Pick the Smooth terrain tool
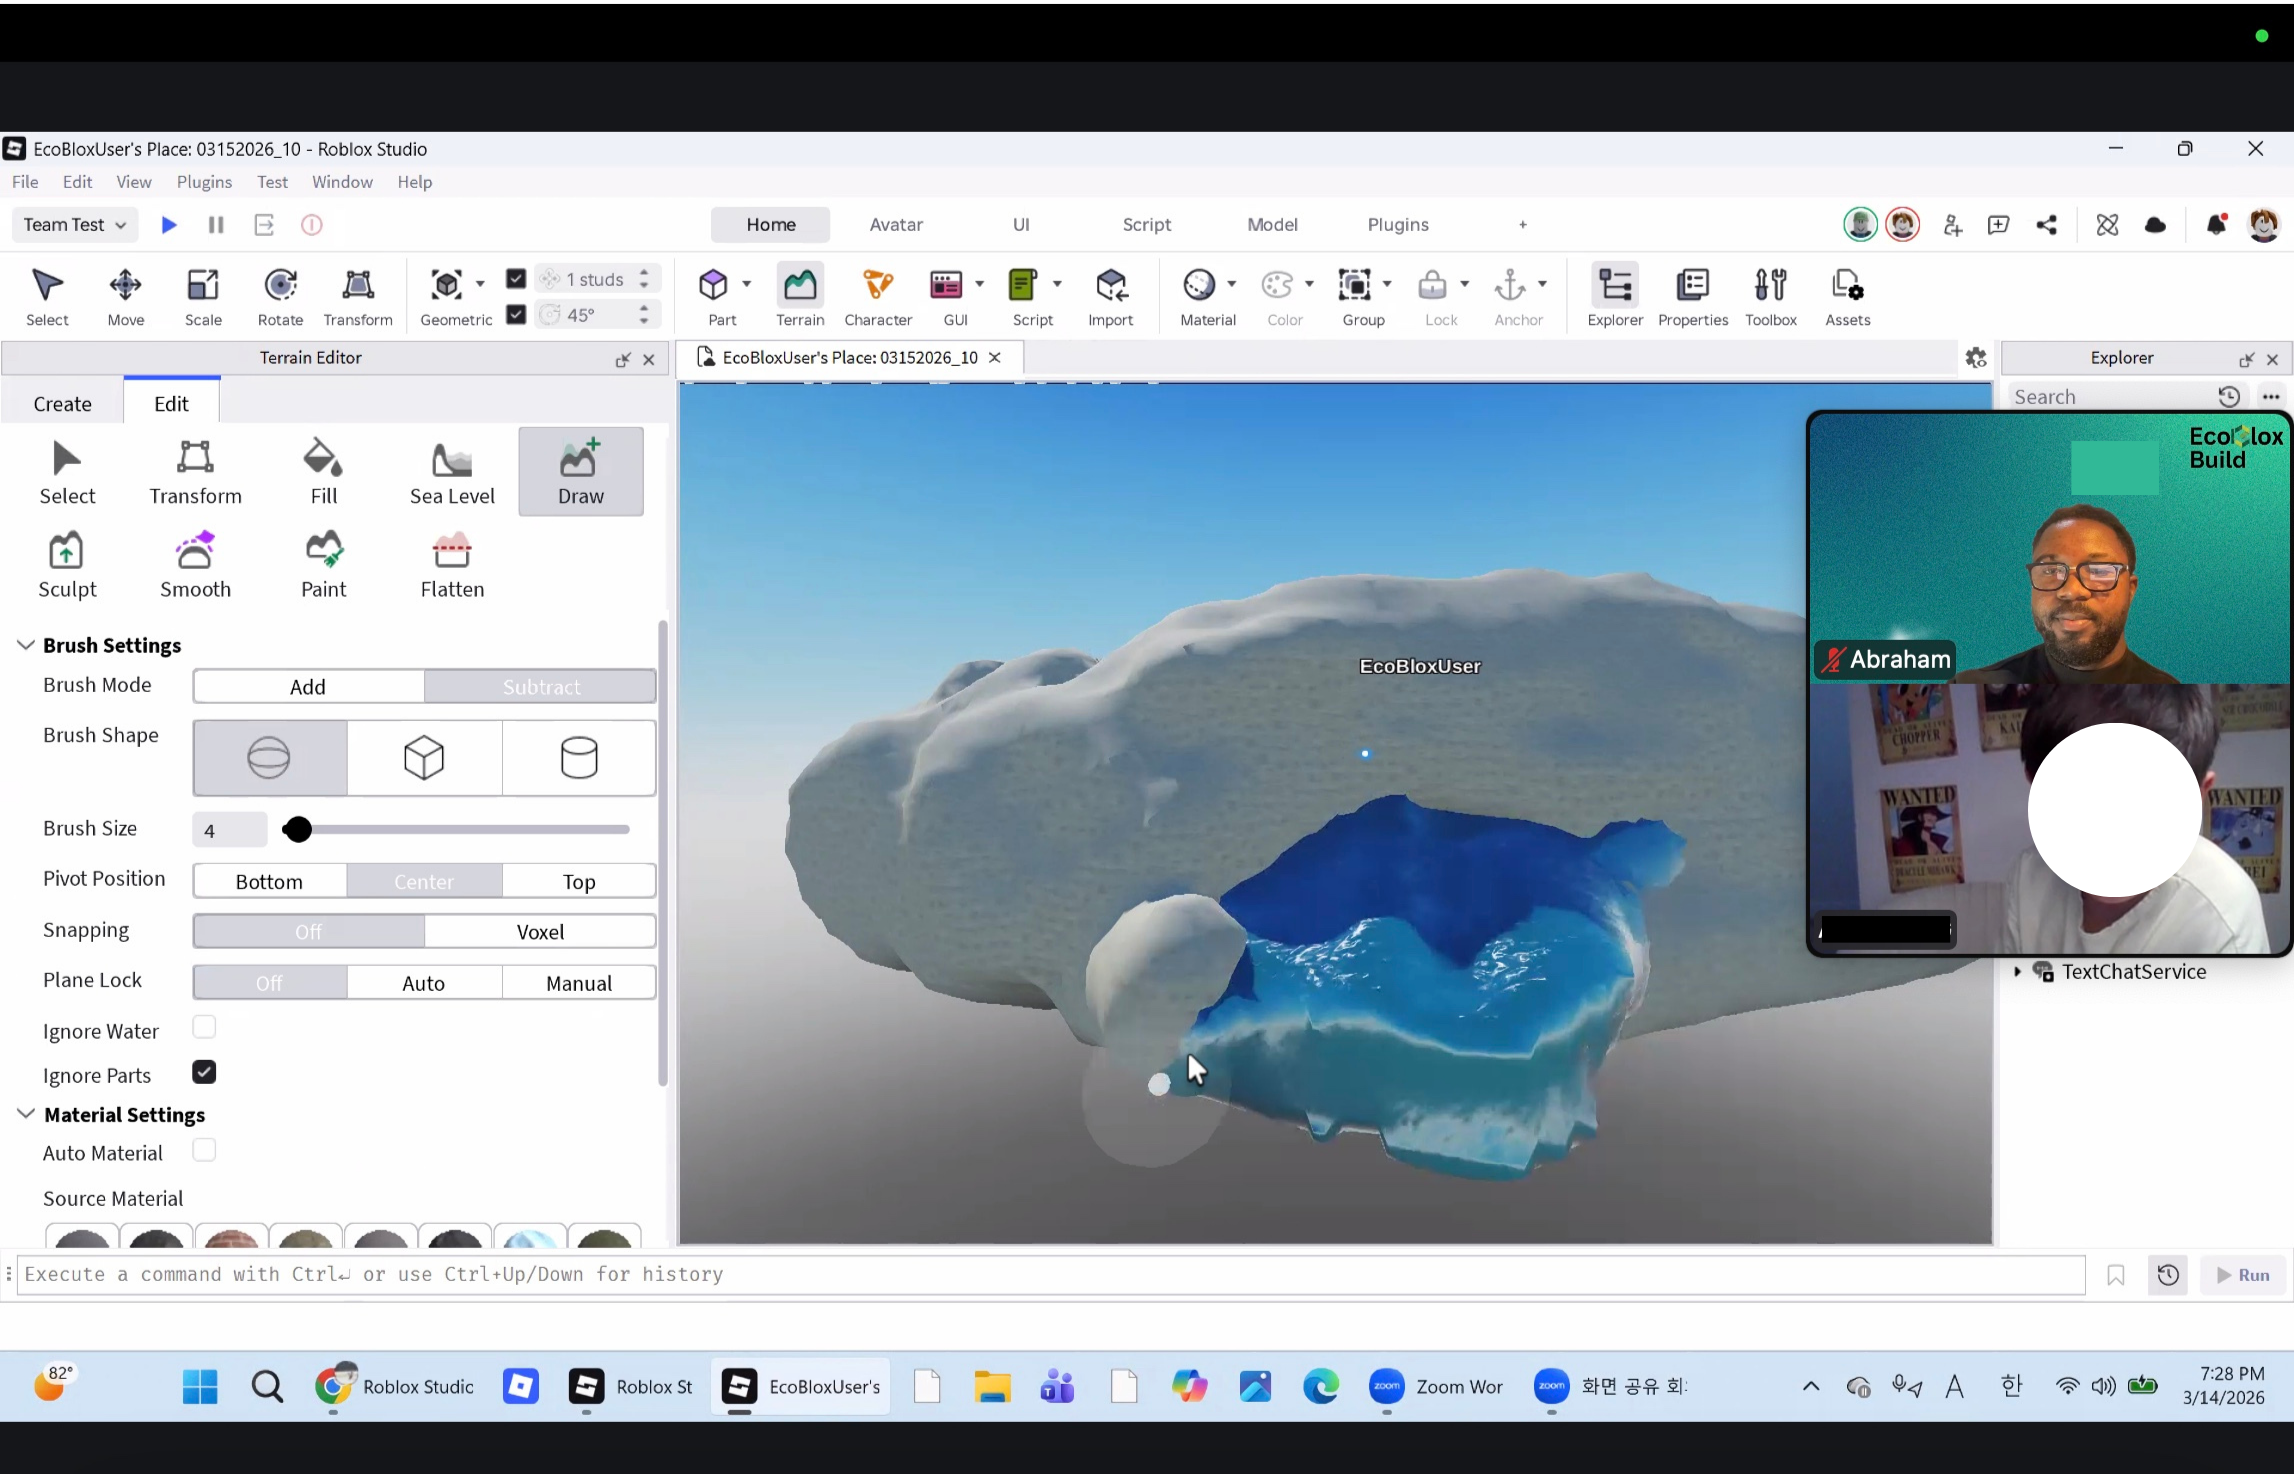2294x1474 pixels. (195, 565)
